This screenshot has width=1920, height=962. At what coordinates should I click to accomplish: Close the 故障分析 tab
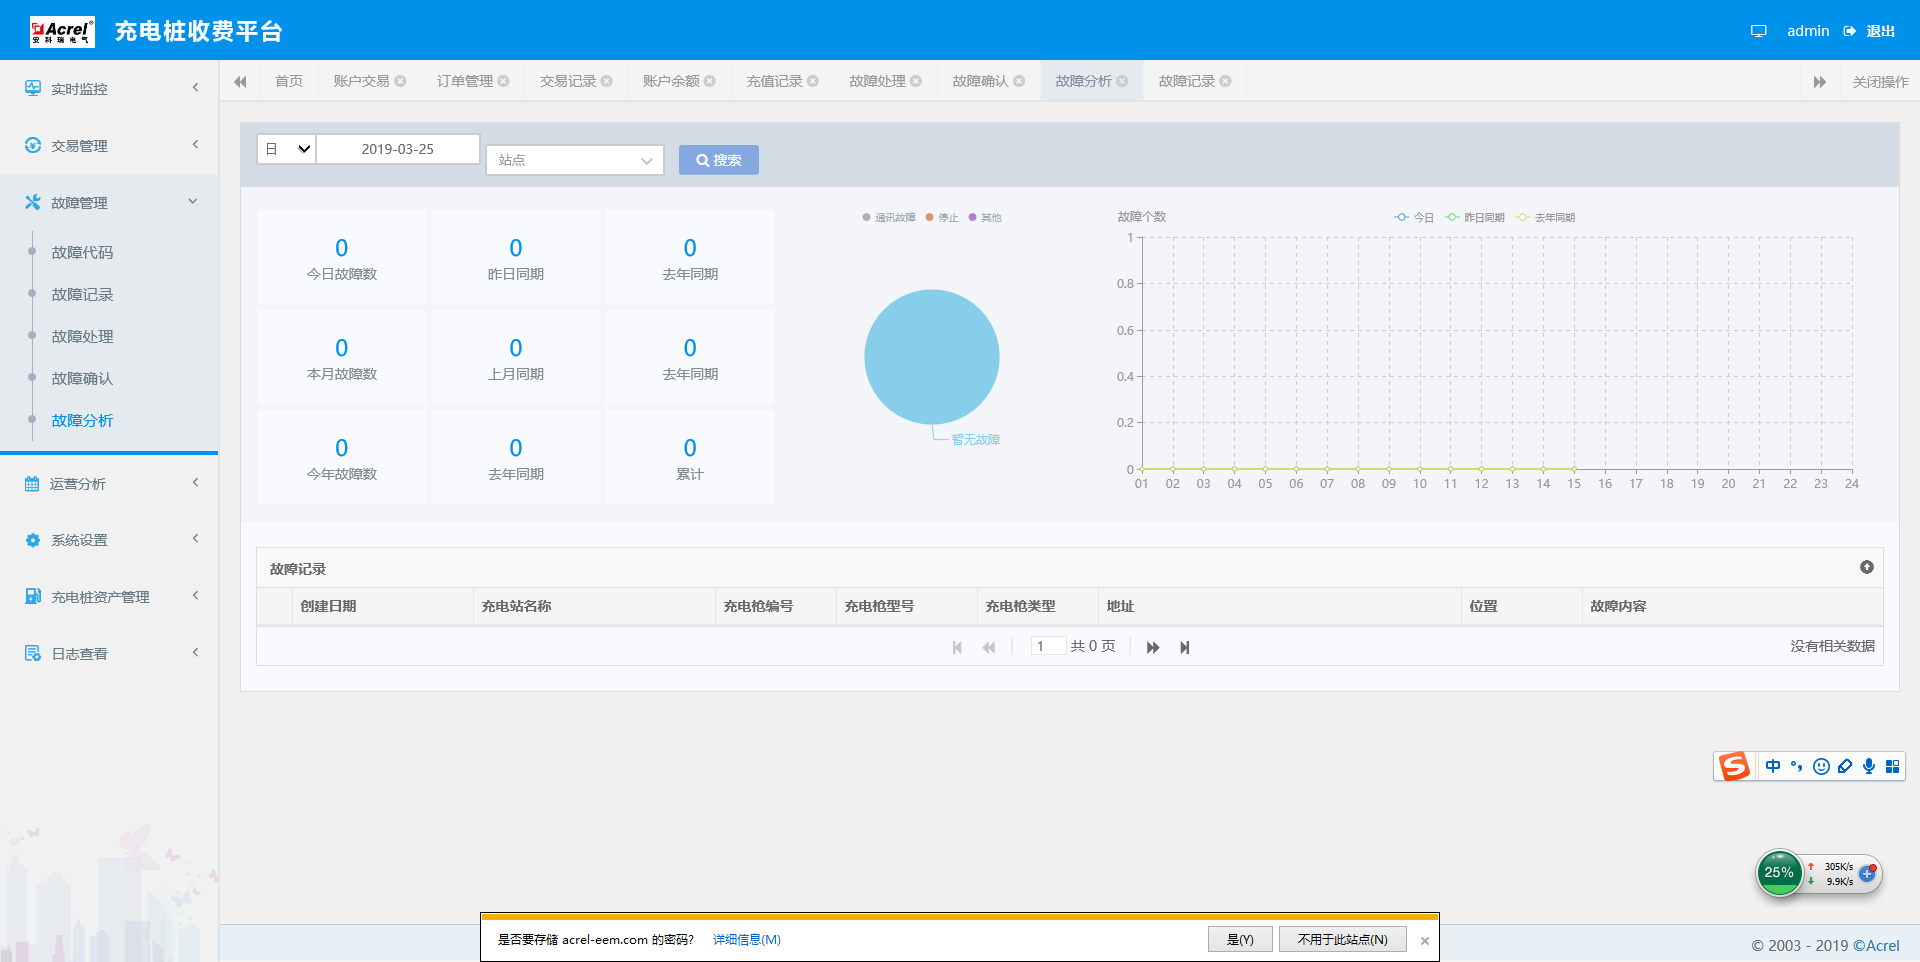[x=1121, y=81]
